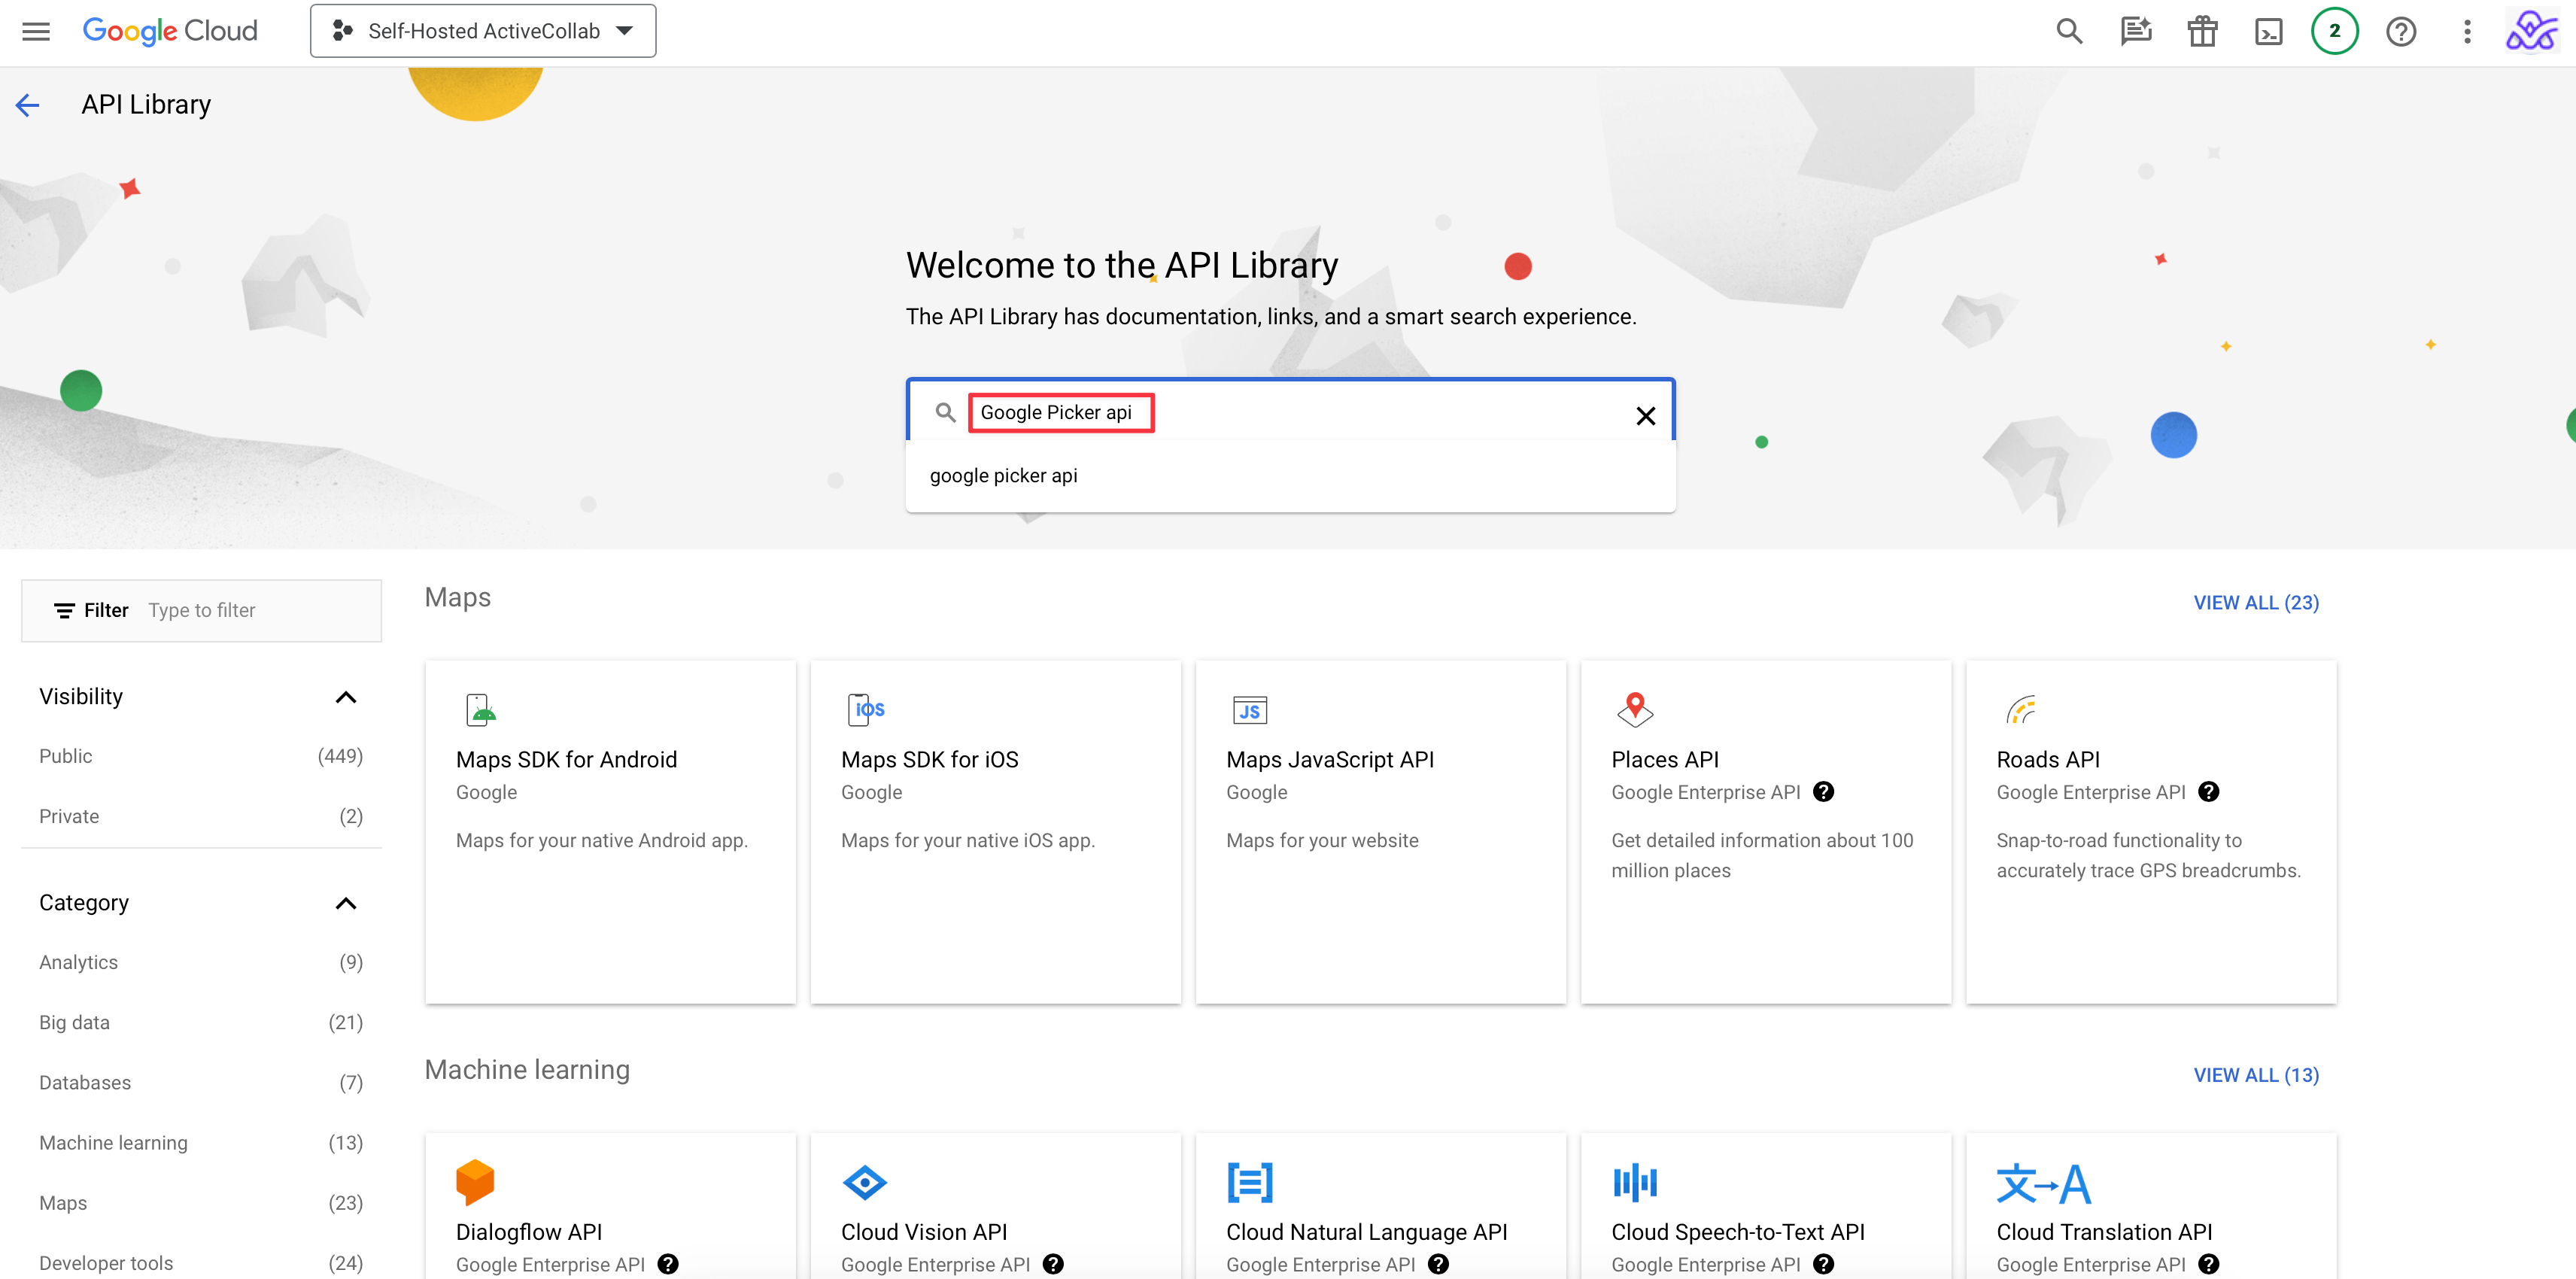Click the back arrow beside API Library
This screenshot has height=1279, width=2576.
[28, 104]
